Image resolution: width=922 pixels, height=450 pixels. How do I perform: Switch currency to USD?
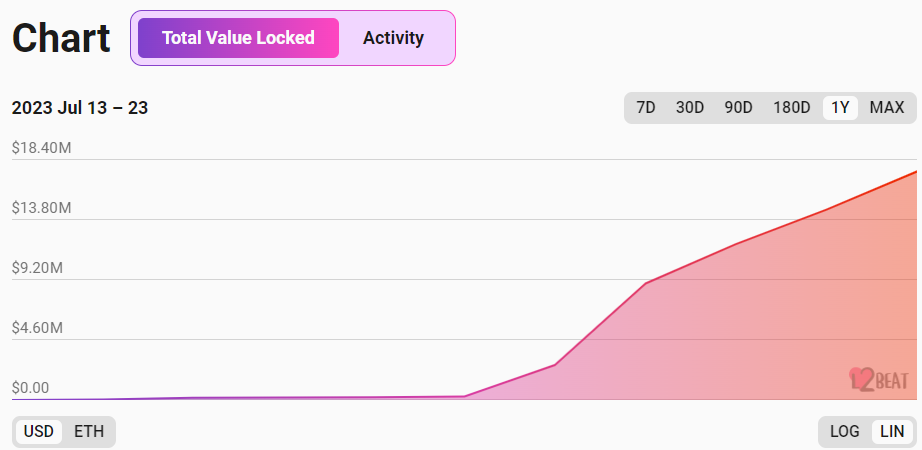39,432
